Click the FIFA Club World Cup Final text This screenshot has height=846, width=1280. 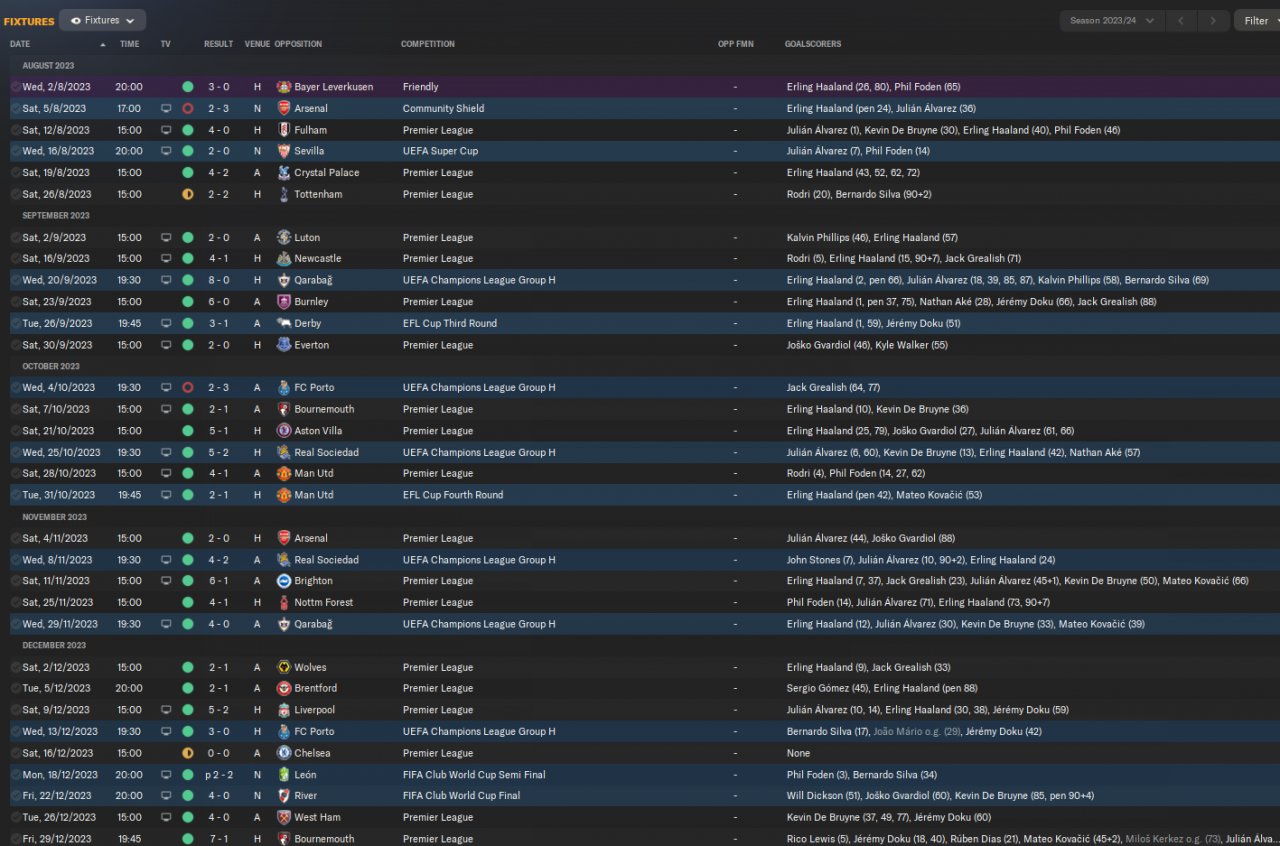pos(461,796)
